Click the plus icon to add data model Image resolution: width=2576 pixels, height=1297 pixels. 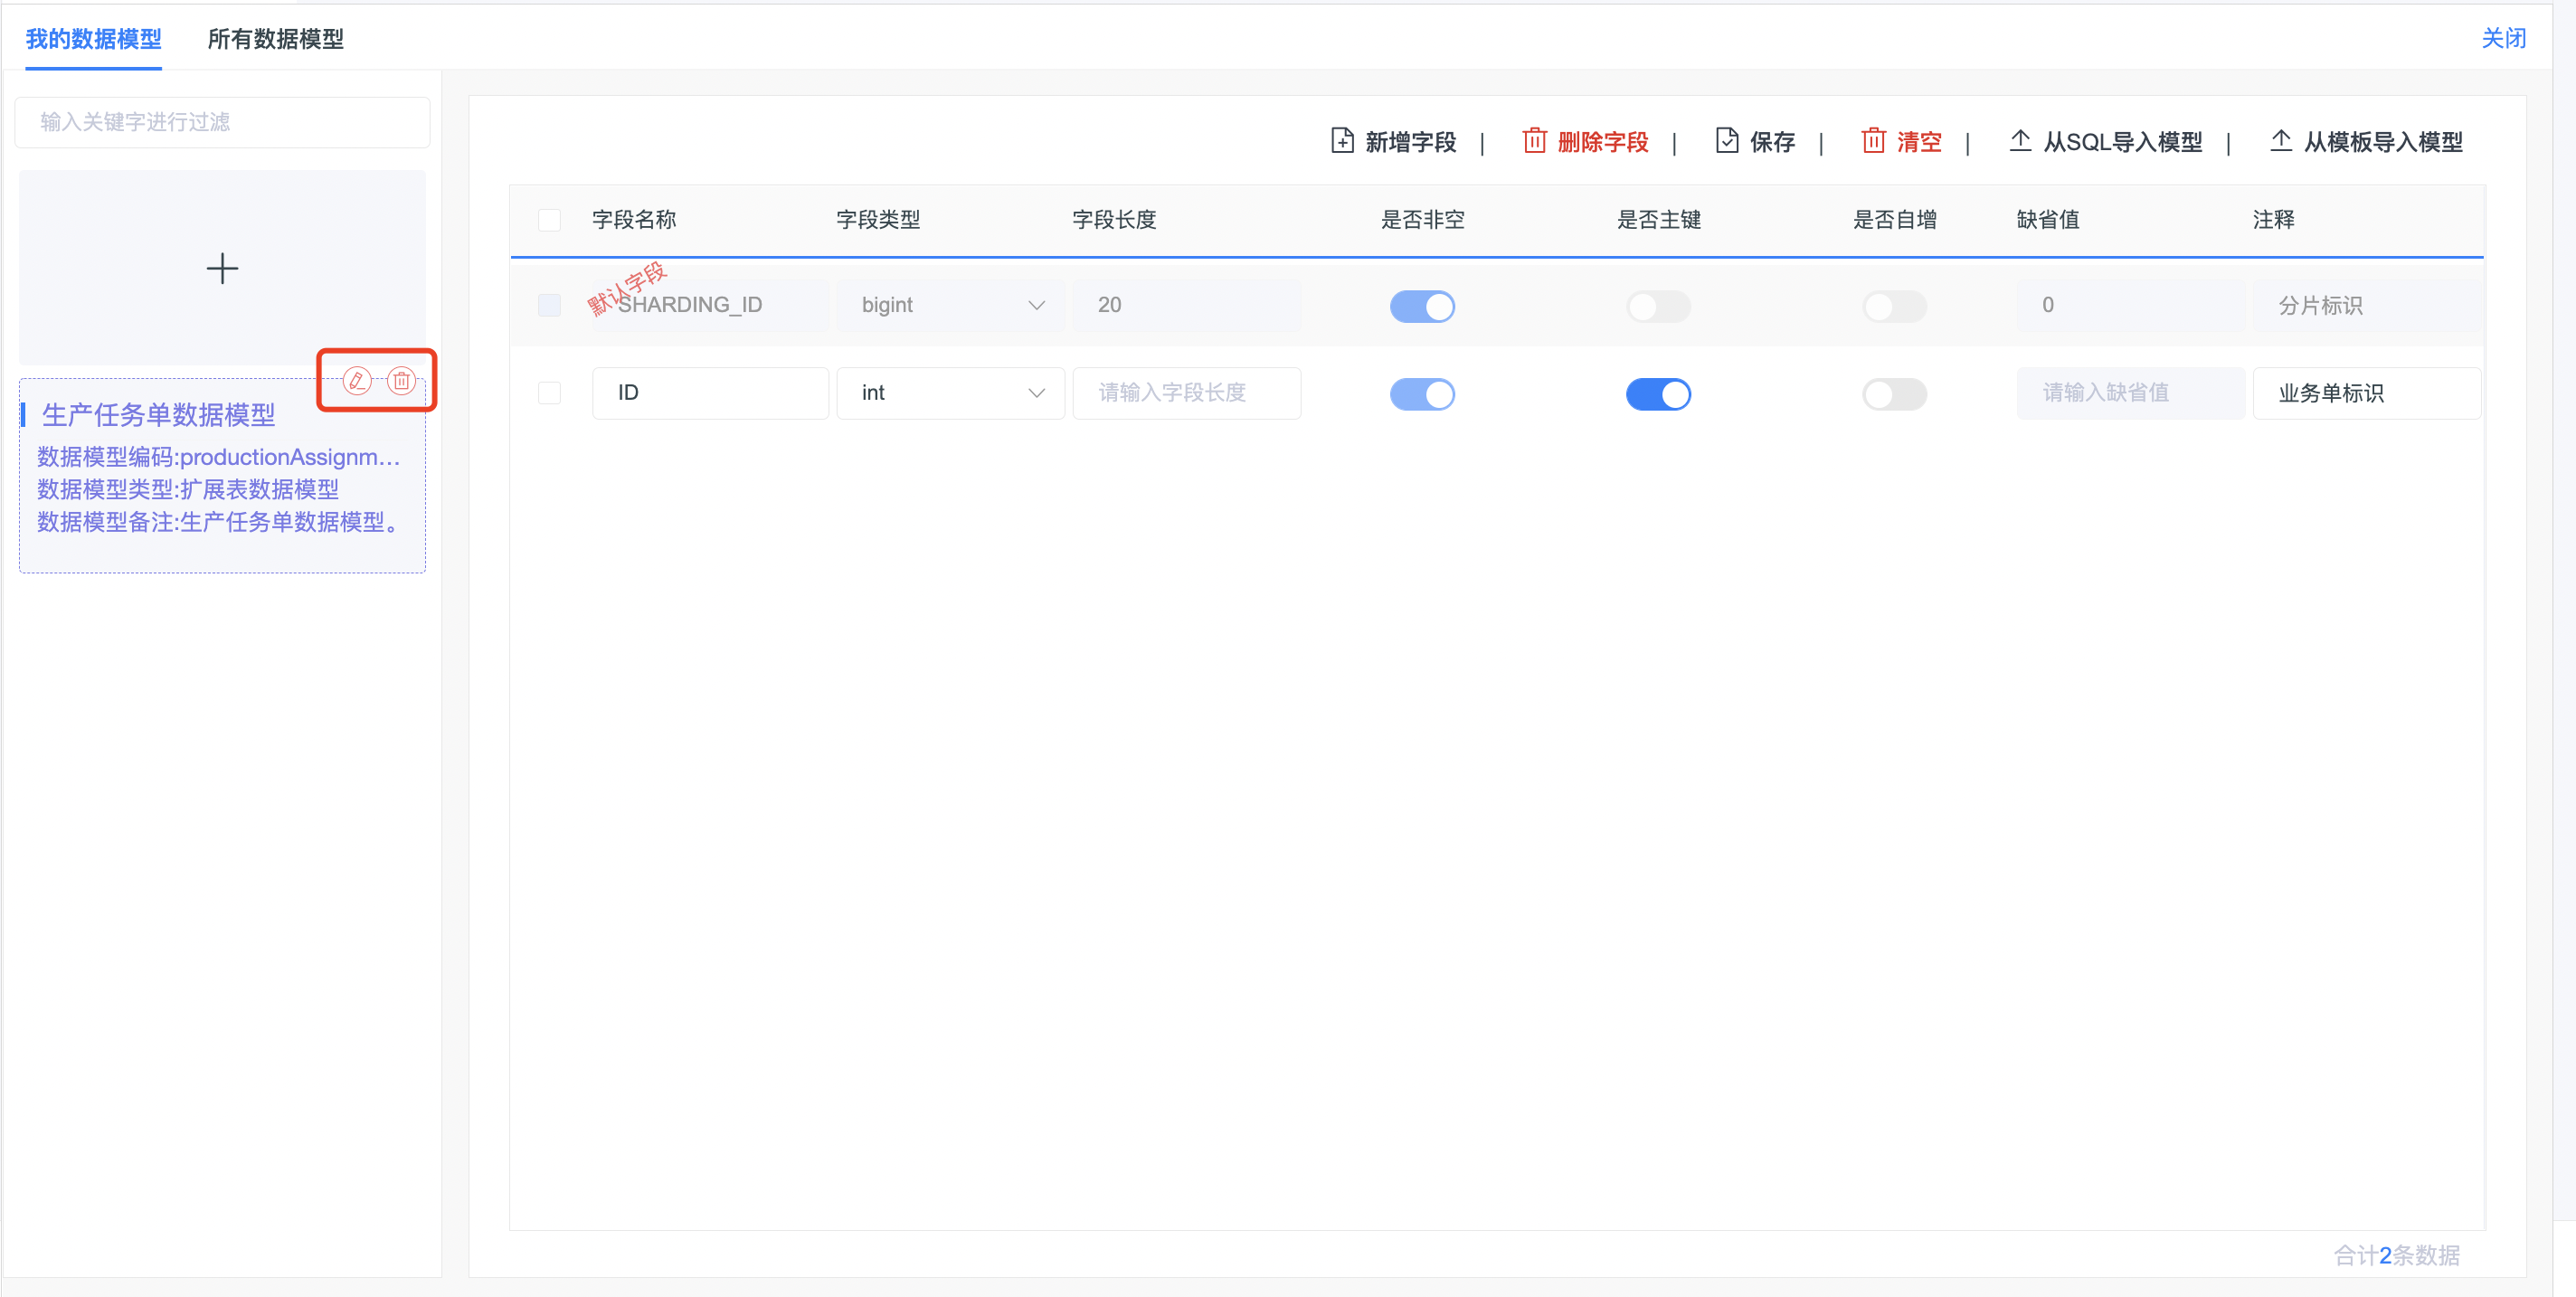(x=222, y=268)
